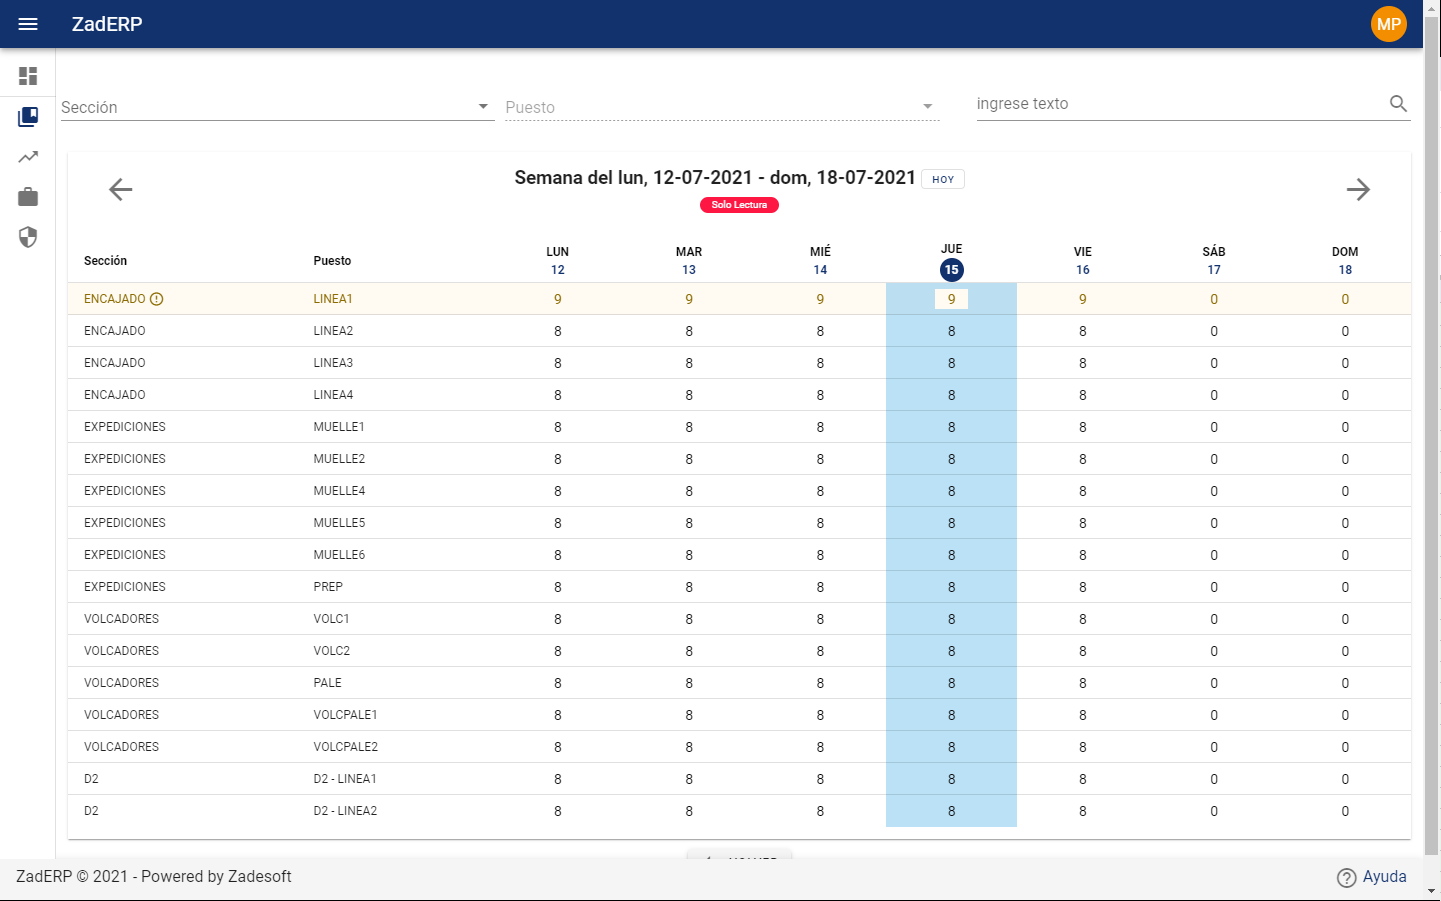Select the LINEA1 row label
This screenshot has height=901, width=1441.
click(333, 299)
